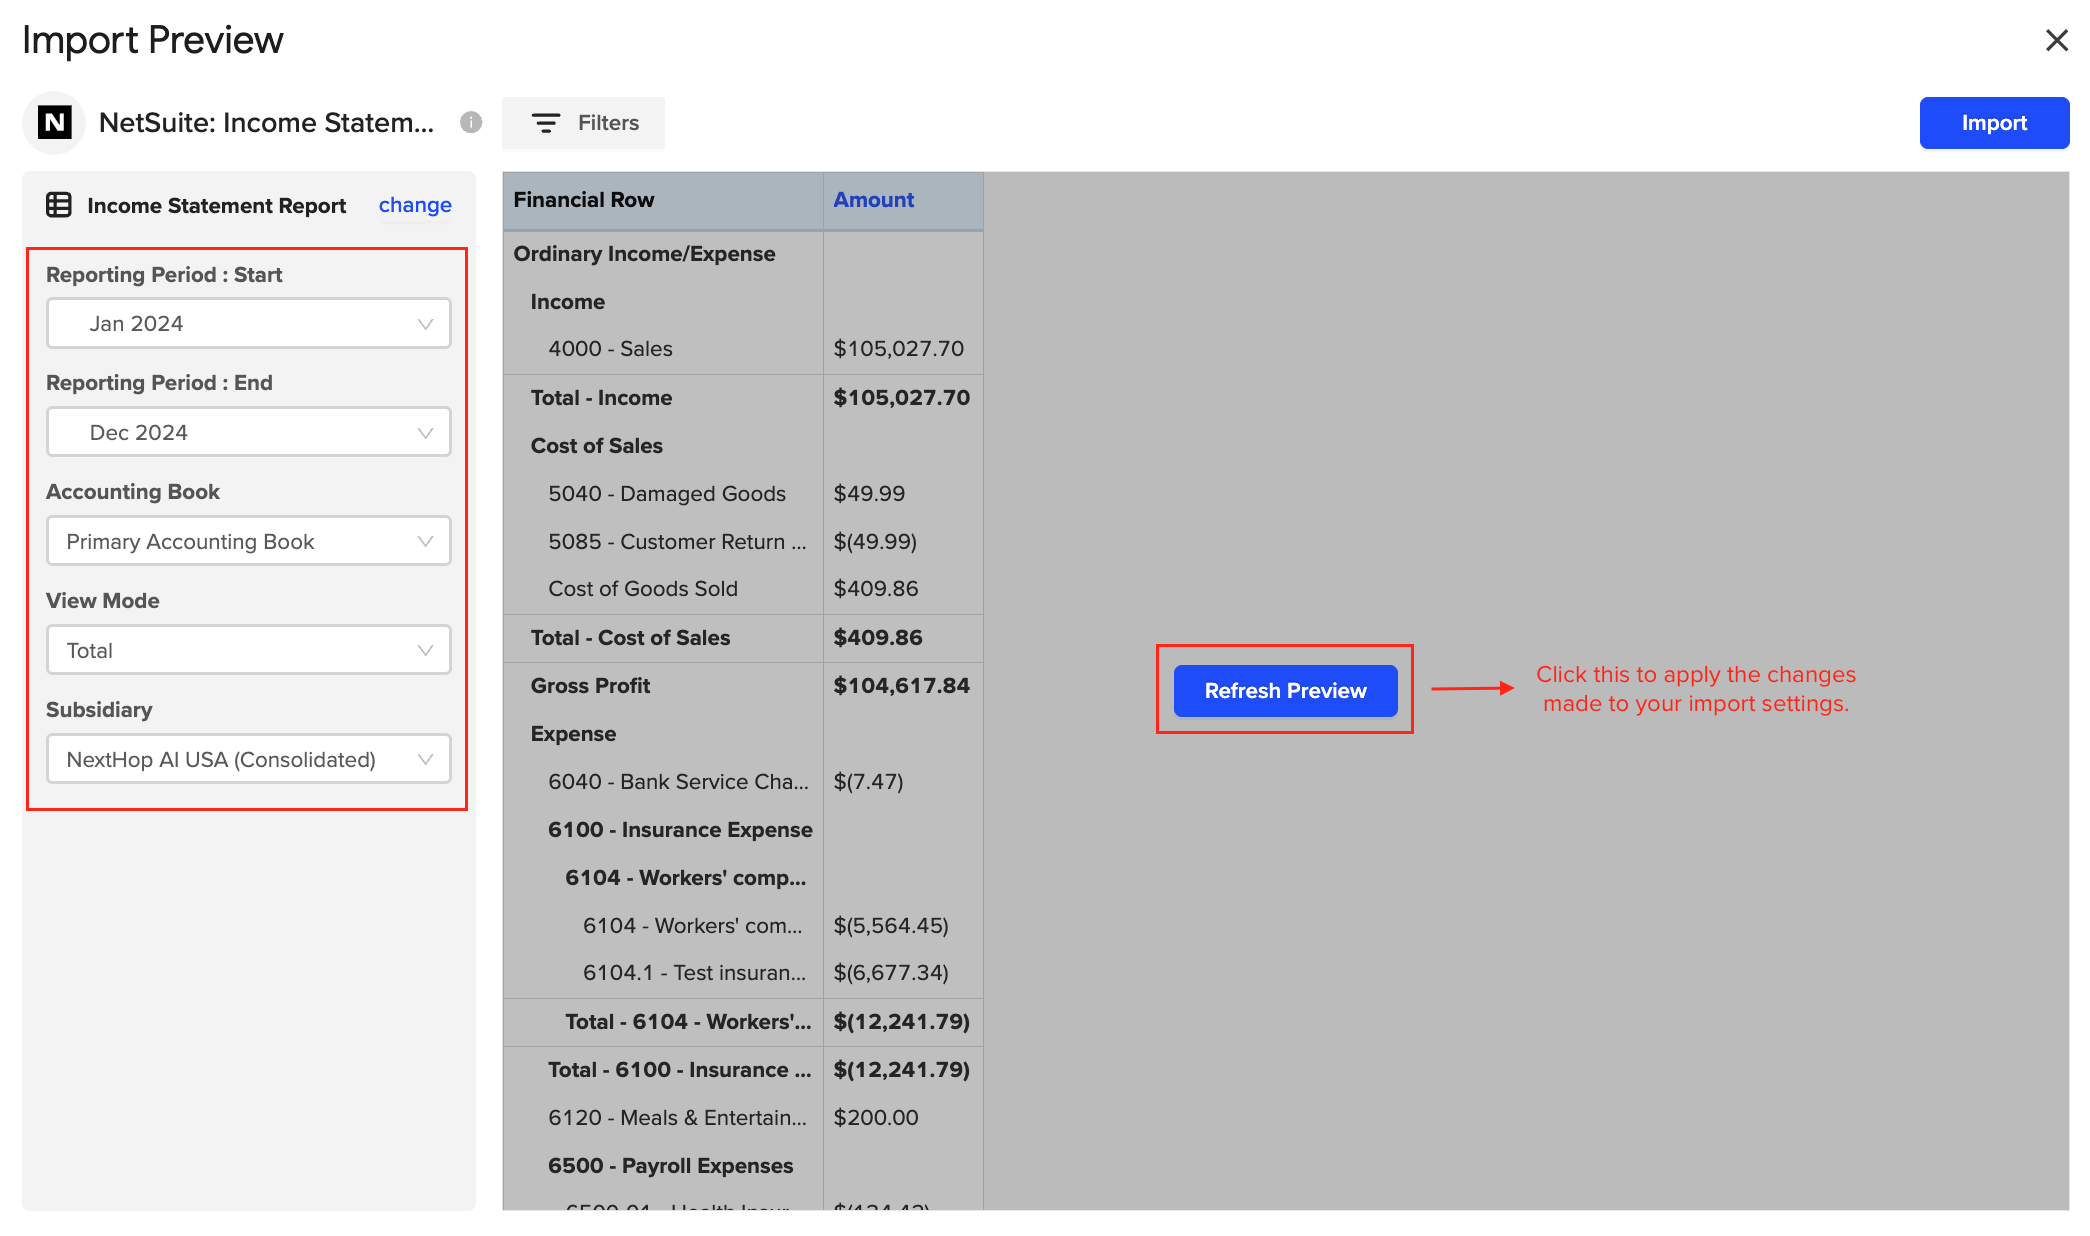
Task: Sort the table by Amount column
Action: tap(873, 199)
